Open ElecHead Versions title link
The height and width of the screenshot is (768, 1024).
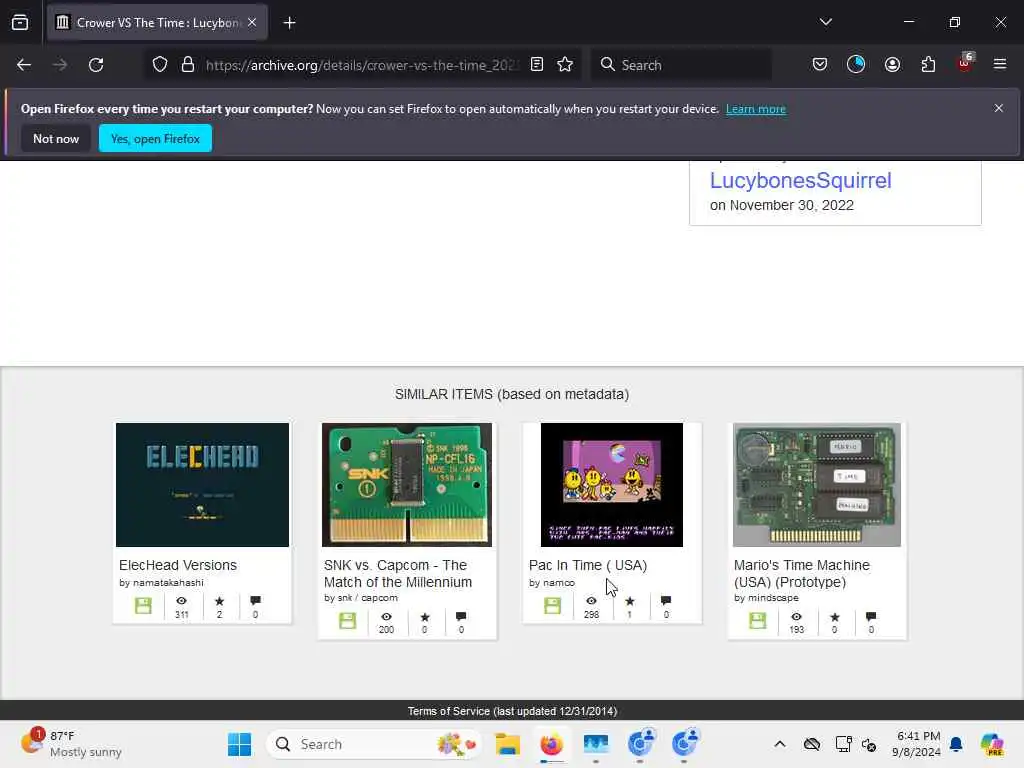pyautogui.click(x=178, y=565)
